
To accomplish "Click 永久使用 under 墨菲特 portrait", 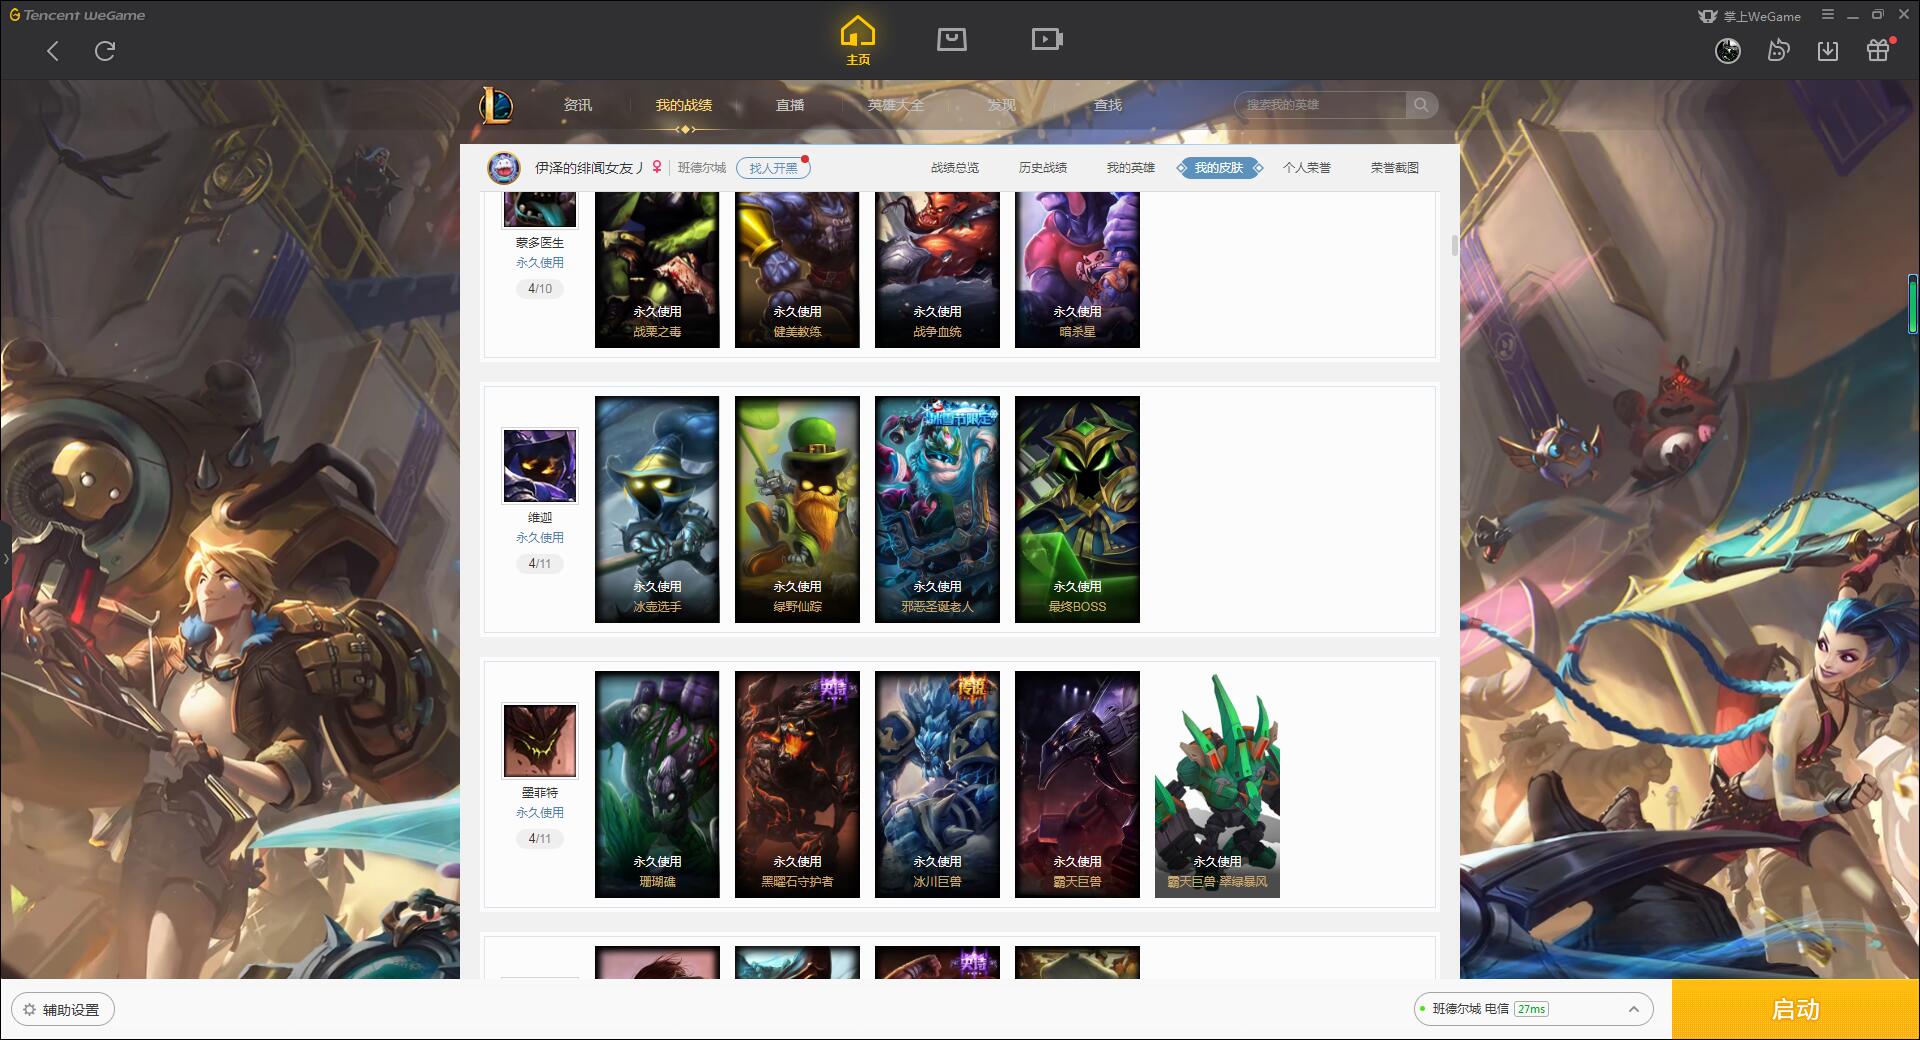I will pyautogui.click(x=540, y=813).
